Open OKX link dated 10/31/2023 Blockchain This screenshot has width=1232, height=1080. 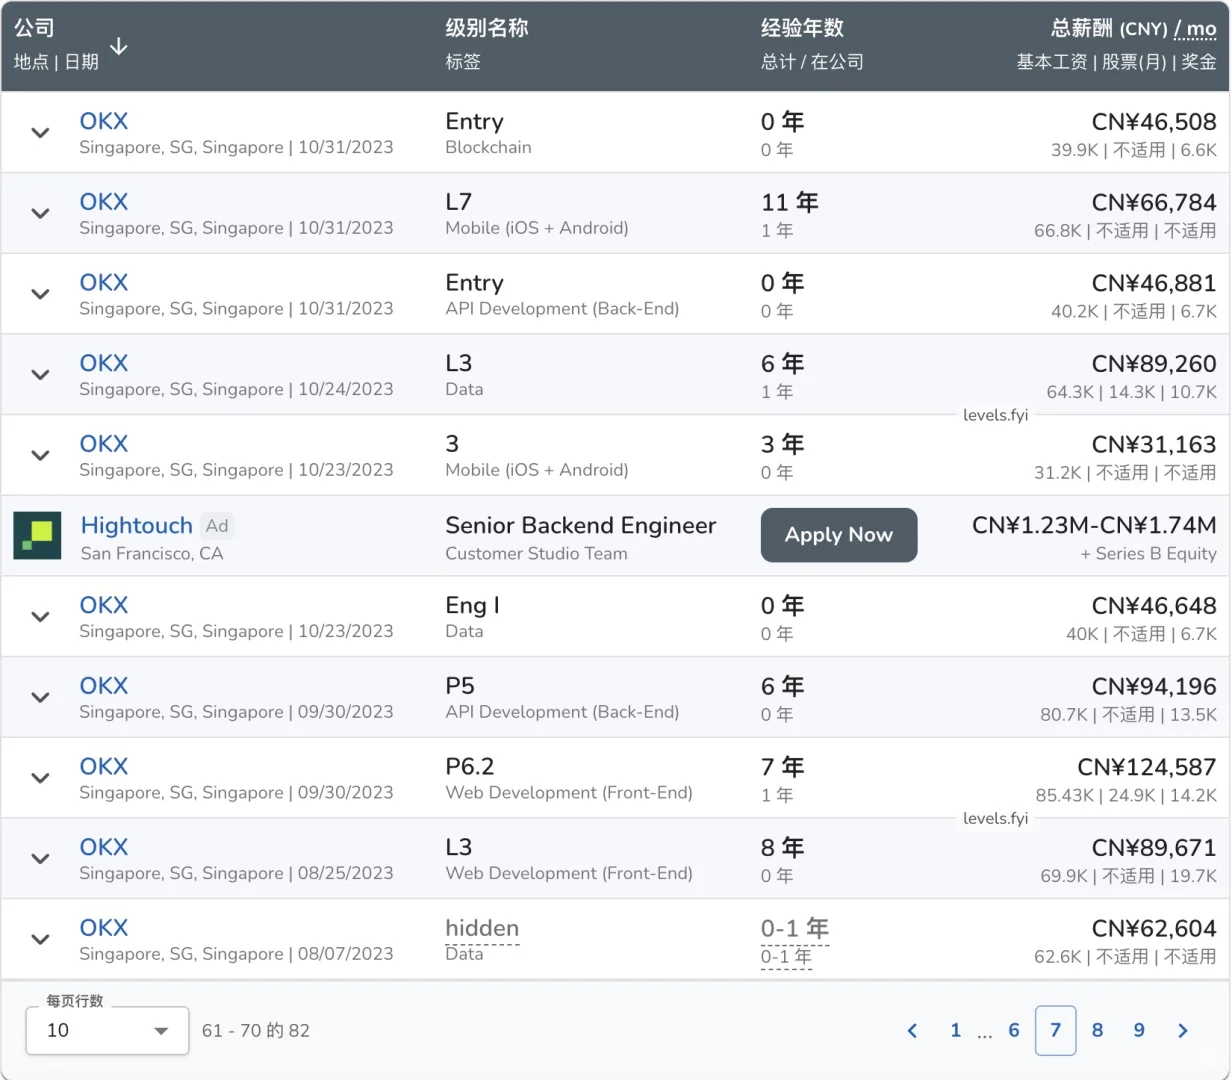[104, 121]
